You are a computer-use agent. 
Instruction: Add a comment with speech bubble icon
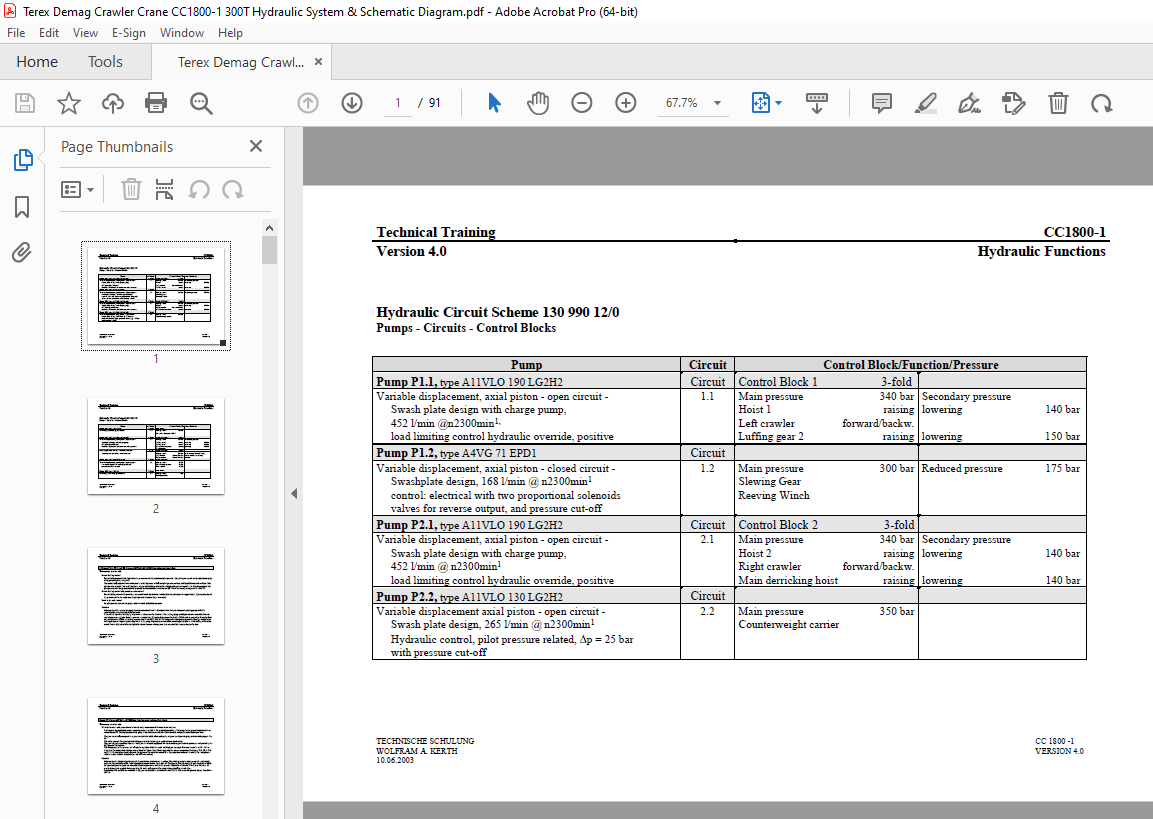click(x=882, y=103)
